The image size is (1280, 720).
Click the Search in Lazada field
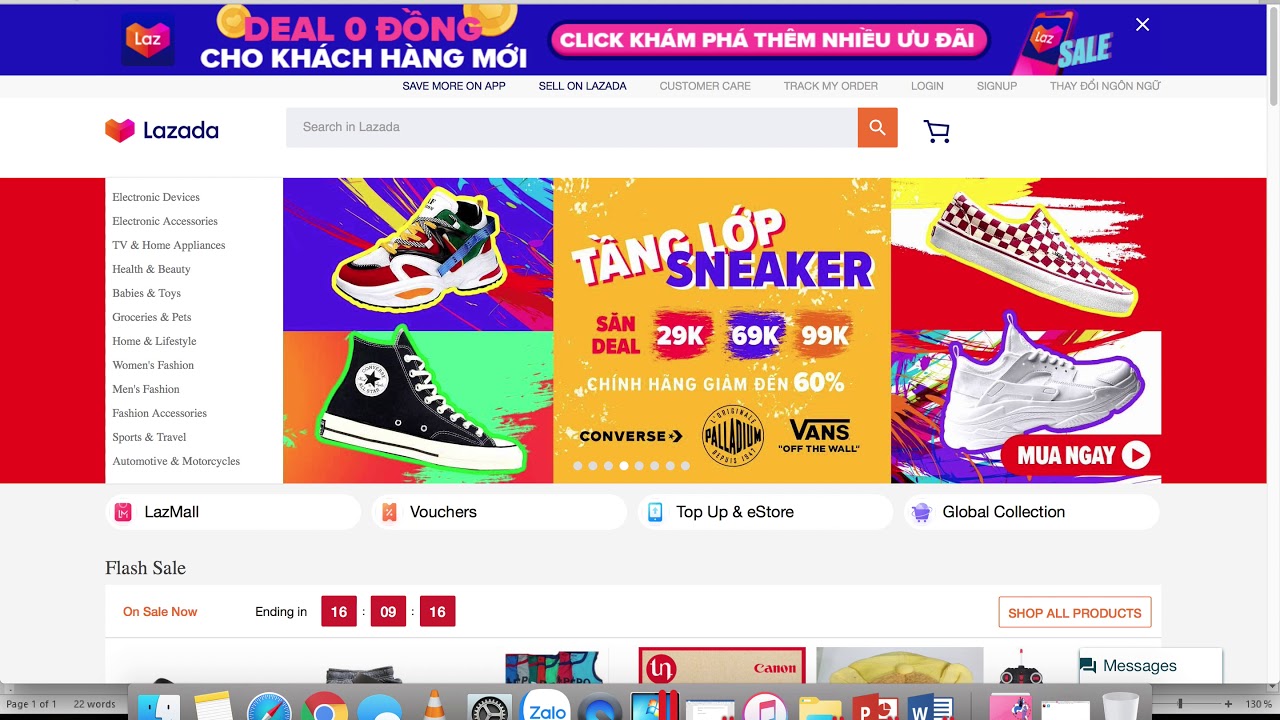(572, 127)
